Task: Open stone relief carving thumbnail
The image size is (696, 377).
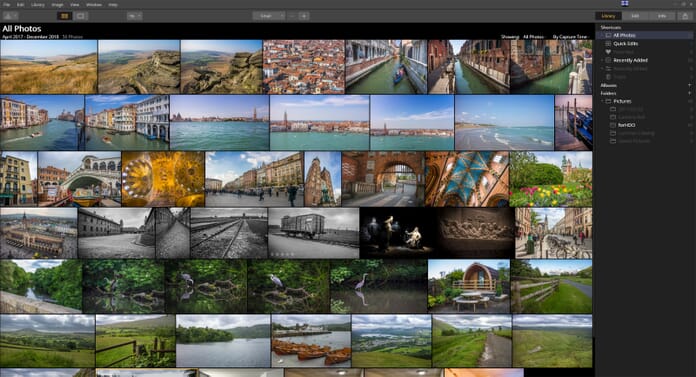Action: click(476, 233)
